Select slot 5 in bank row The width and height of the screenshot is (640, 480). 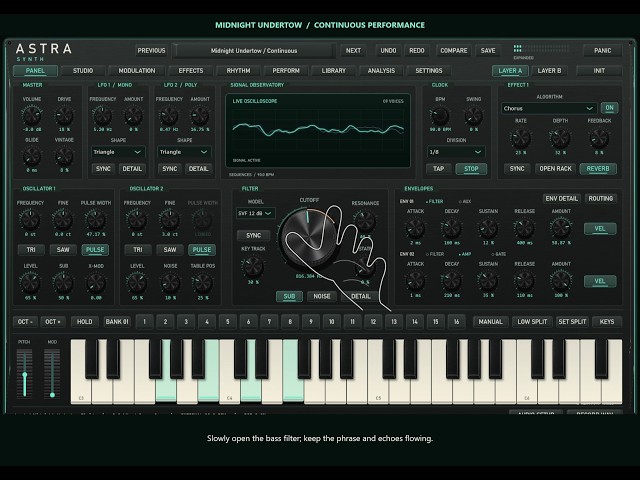pyautogui.click(x=228, y=322)
